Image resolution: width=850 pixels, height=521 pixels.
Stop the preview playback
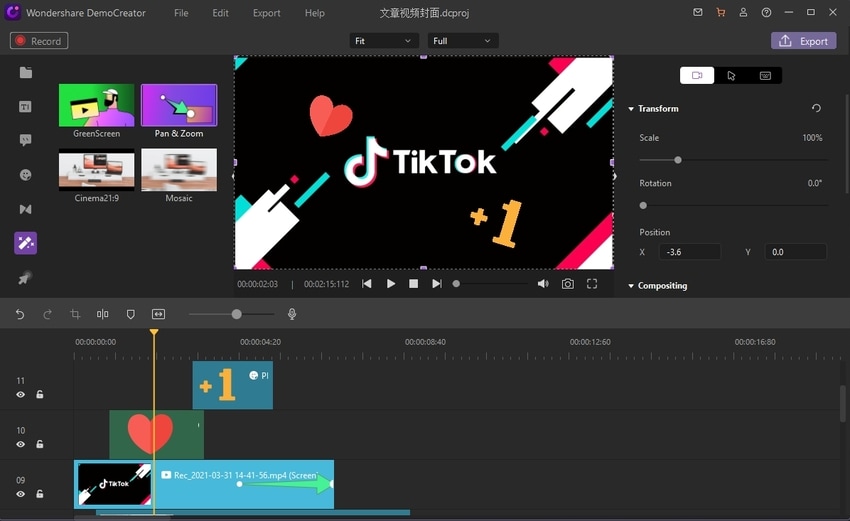[413, 284]
